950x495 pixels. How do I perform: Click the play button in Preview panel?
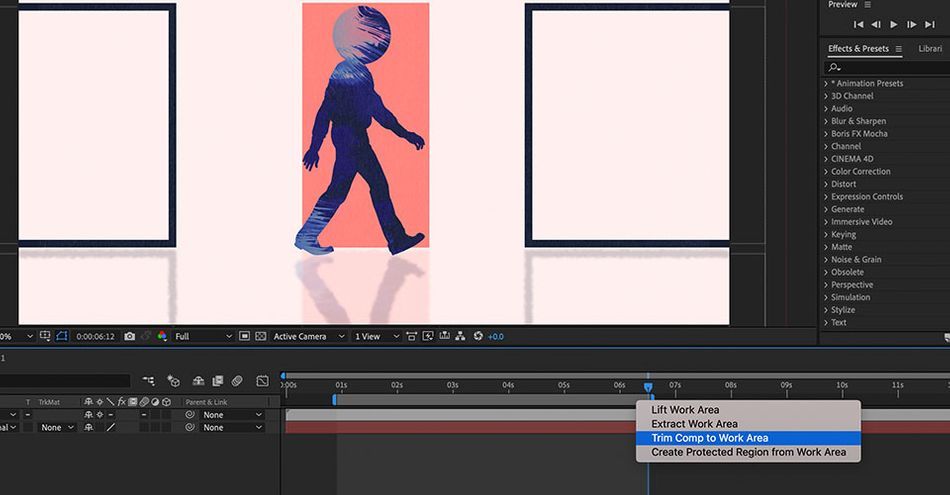click(894, 24)
